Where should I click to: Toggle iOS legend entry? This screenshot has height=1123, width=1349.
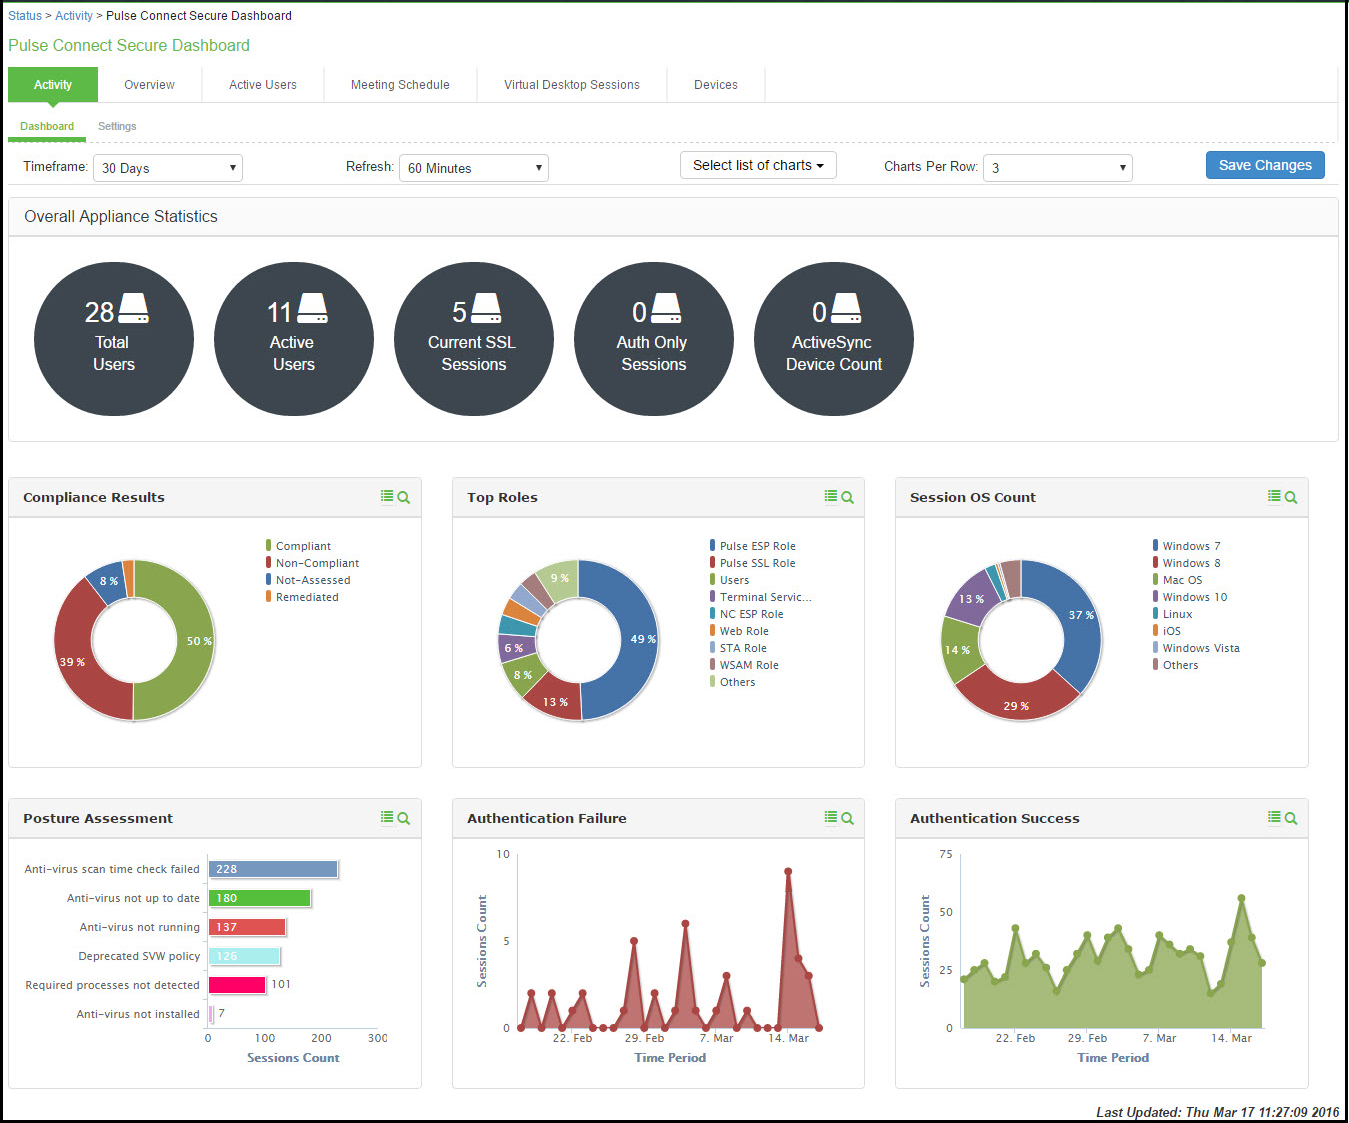(x=1167, y=631)
